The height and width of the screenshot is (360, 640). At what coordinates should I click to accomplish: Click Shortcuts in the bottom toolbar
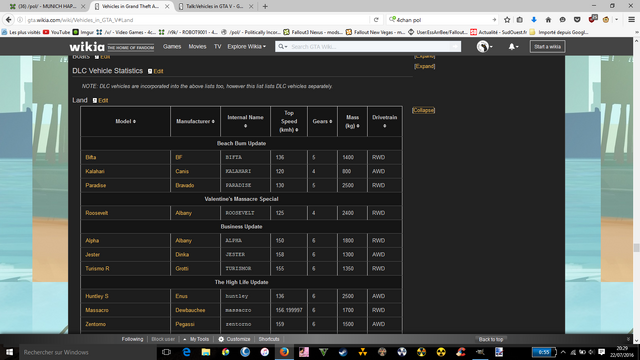coord(269,339)
